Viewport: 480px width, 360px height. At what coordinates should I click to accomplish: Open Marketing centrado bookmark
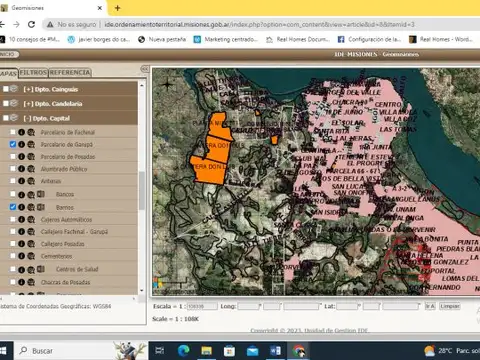226,39
